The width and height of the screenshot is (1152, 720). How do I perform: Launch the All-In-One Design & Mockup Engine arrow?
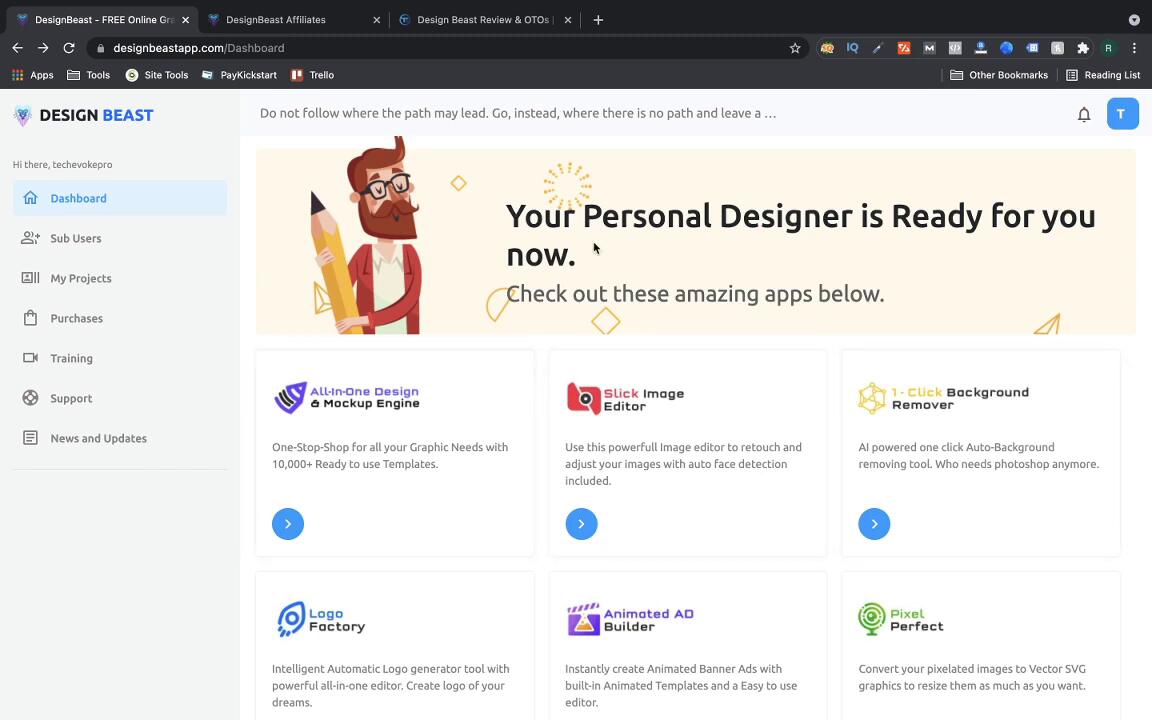click(x=288, y=524)
